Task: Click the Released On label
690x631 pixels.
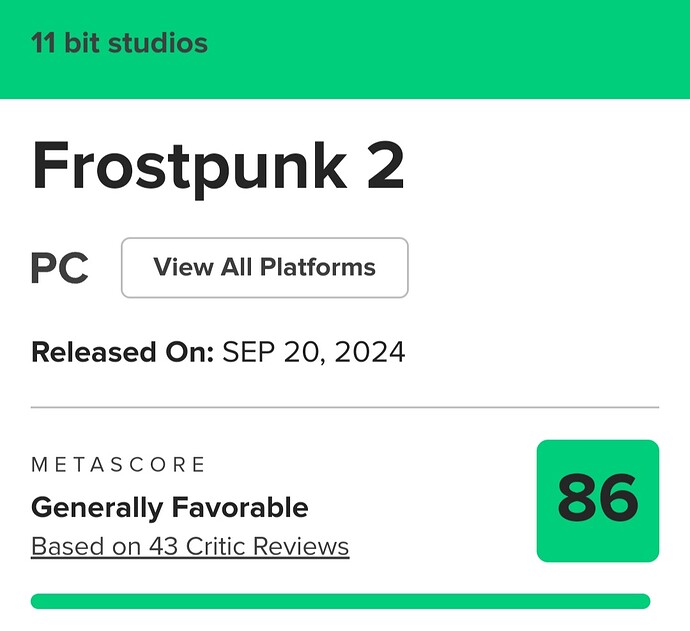Action: (x=122, y=352)
